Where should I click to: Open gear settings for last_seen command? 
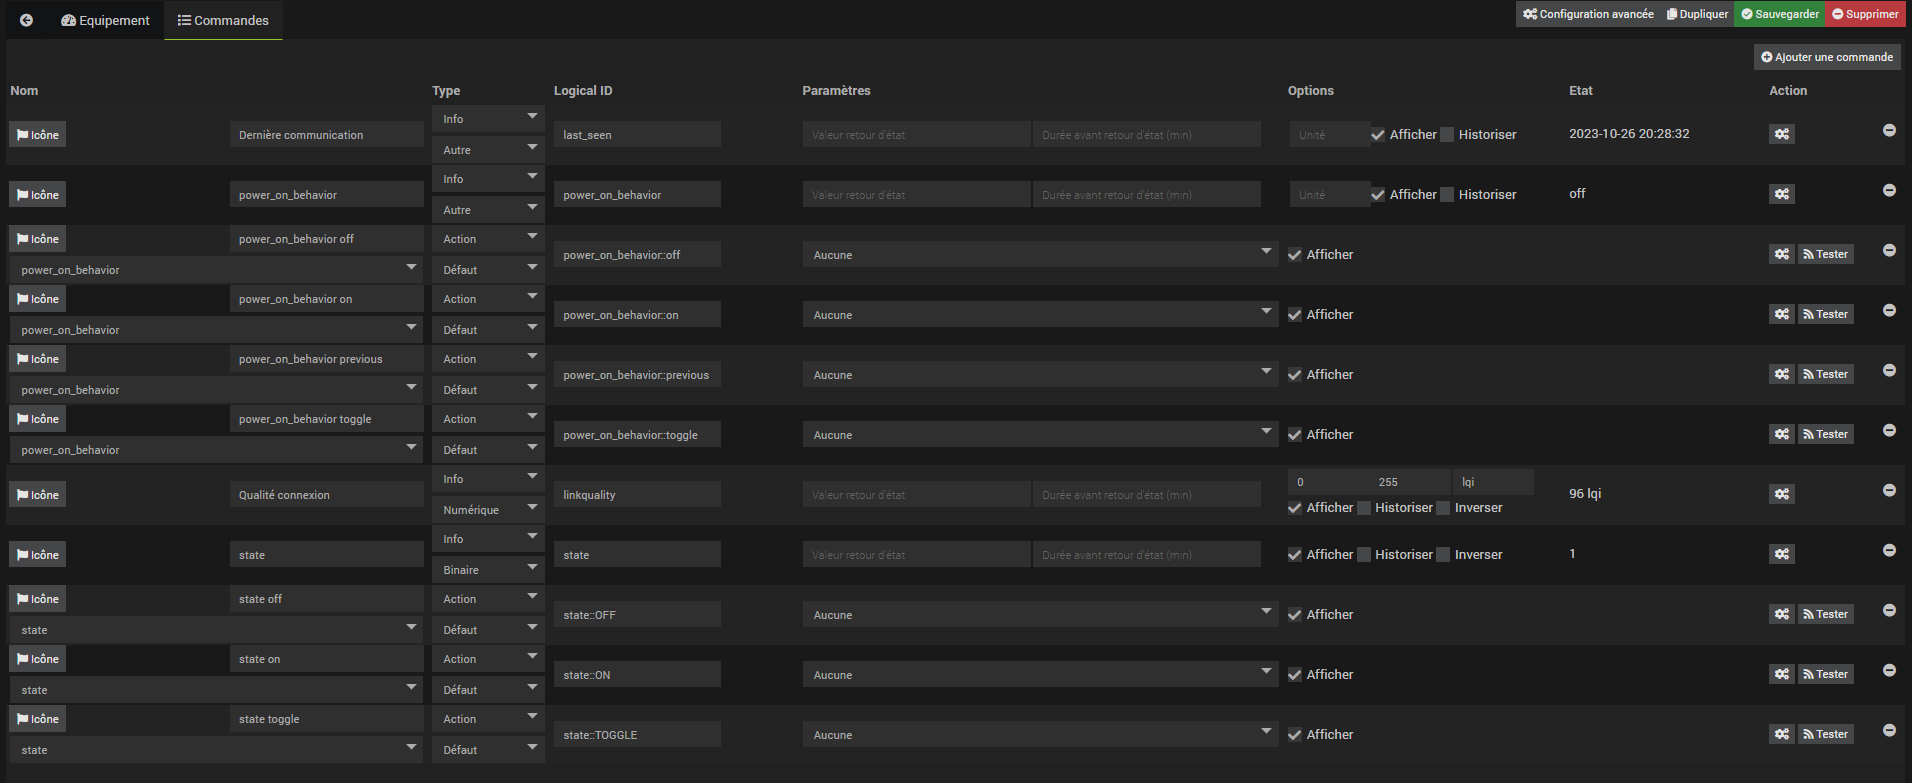pyautogui.click(x=1781, y=134)
